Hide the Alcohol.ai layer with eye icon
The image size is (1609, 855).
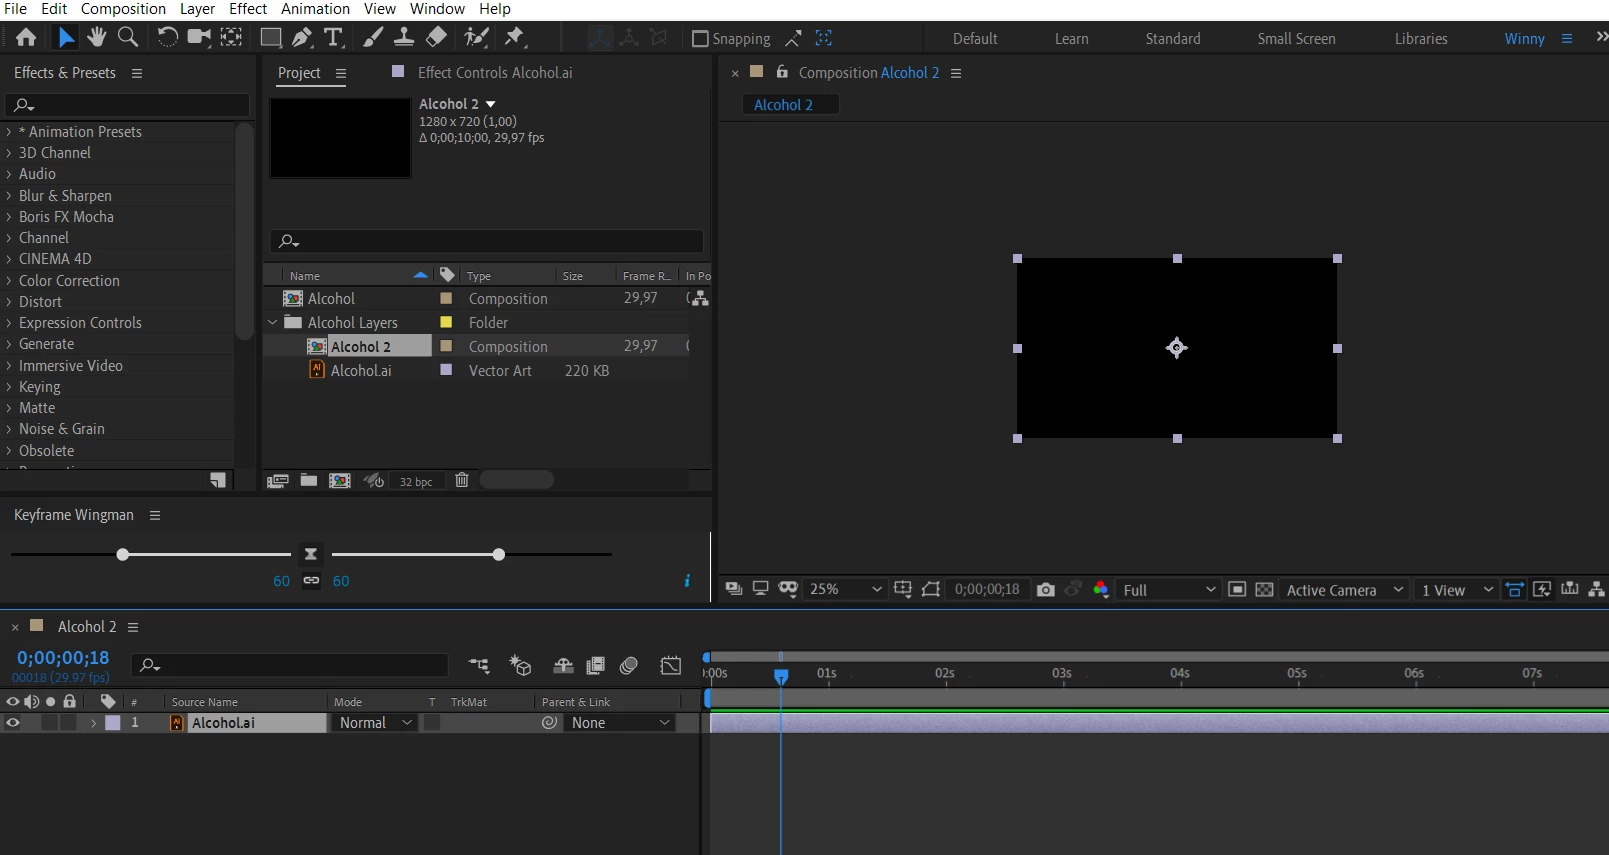tap(13, 723)
